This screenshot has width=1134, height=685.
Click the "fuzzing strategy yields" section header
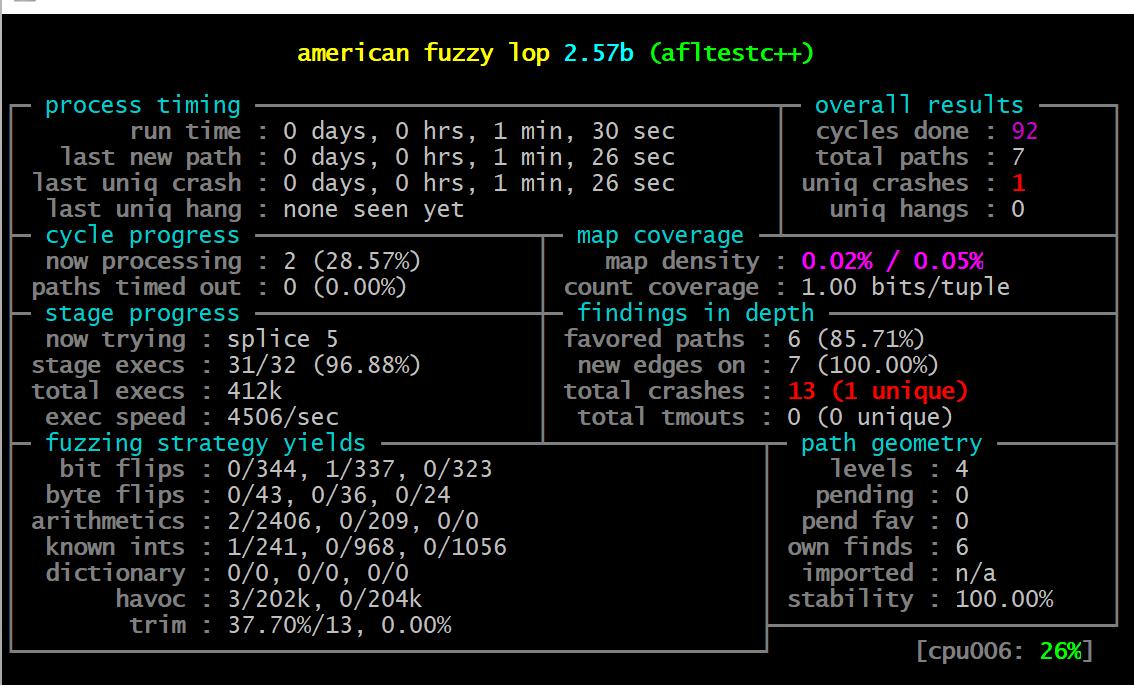[205, 443]
